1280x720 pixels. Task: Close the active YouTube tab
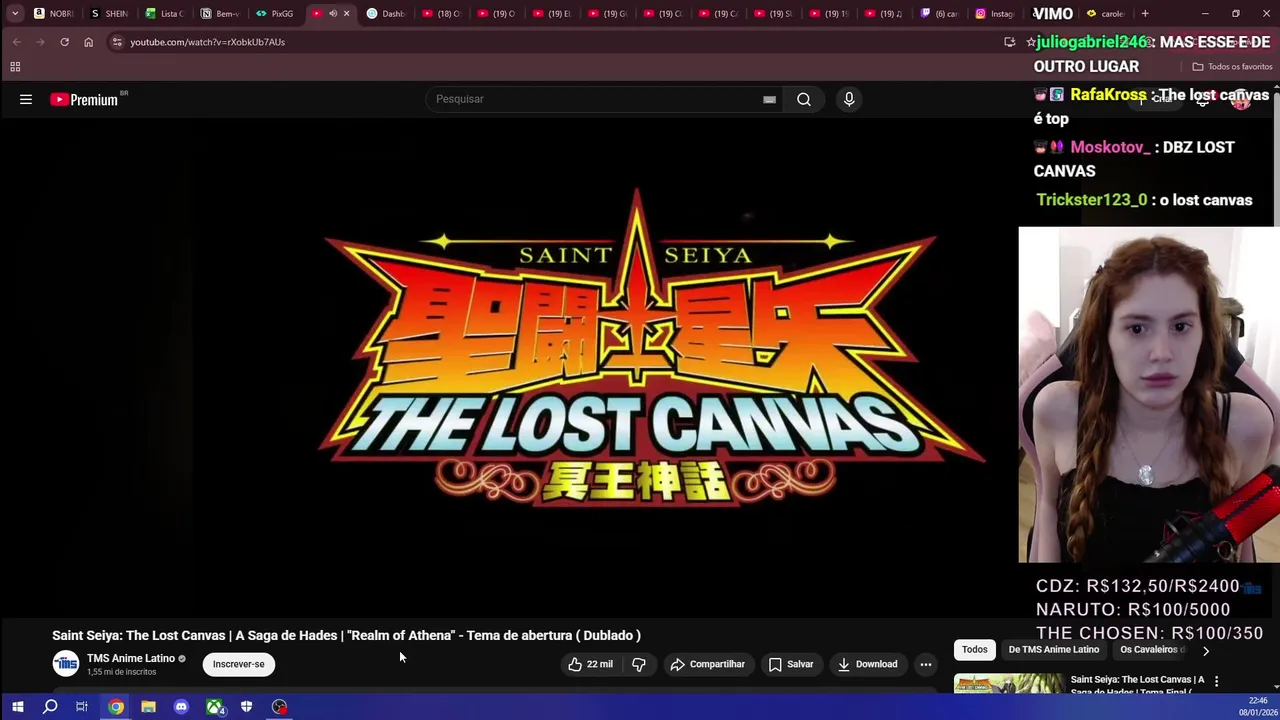coord(346,14)
